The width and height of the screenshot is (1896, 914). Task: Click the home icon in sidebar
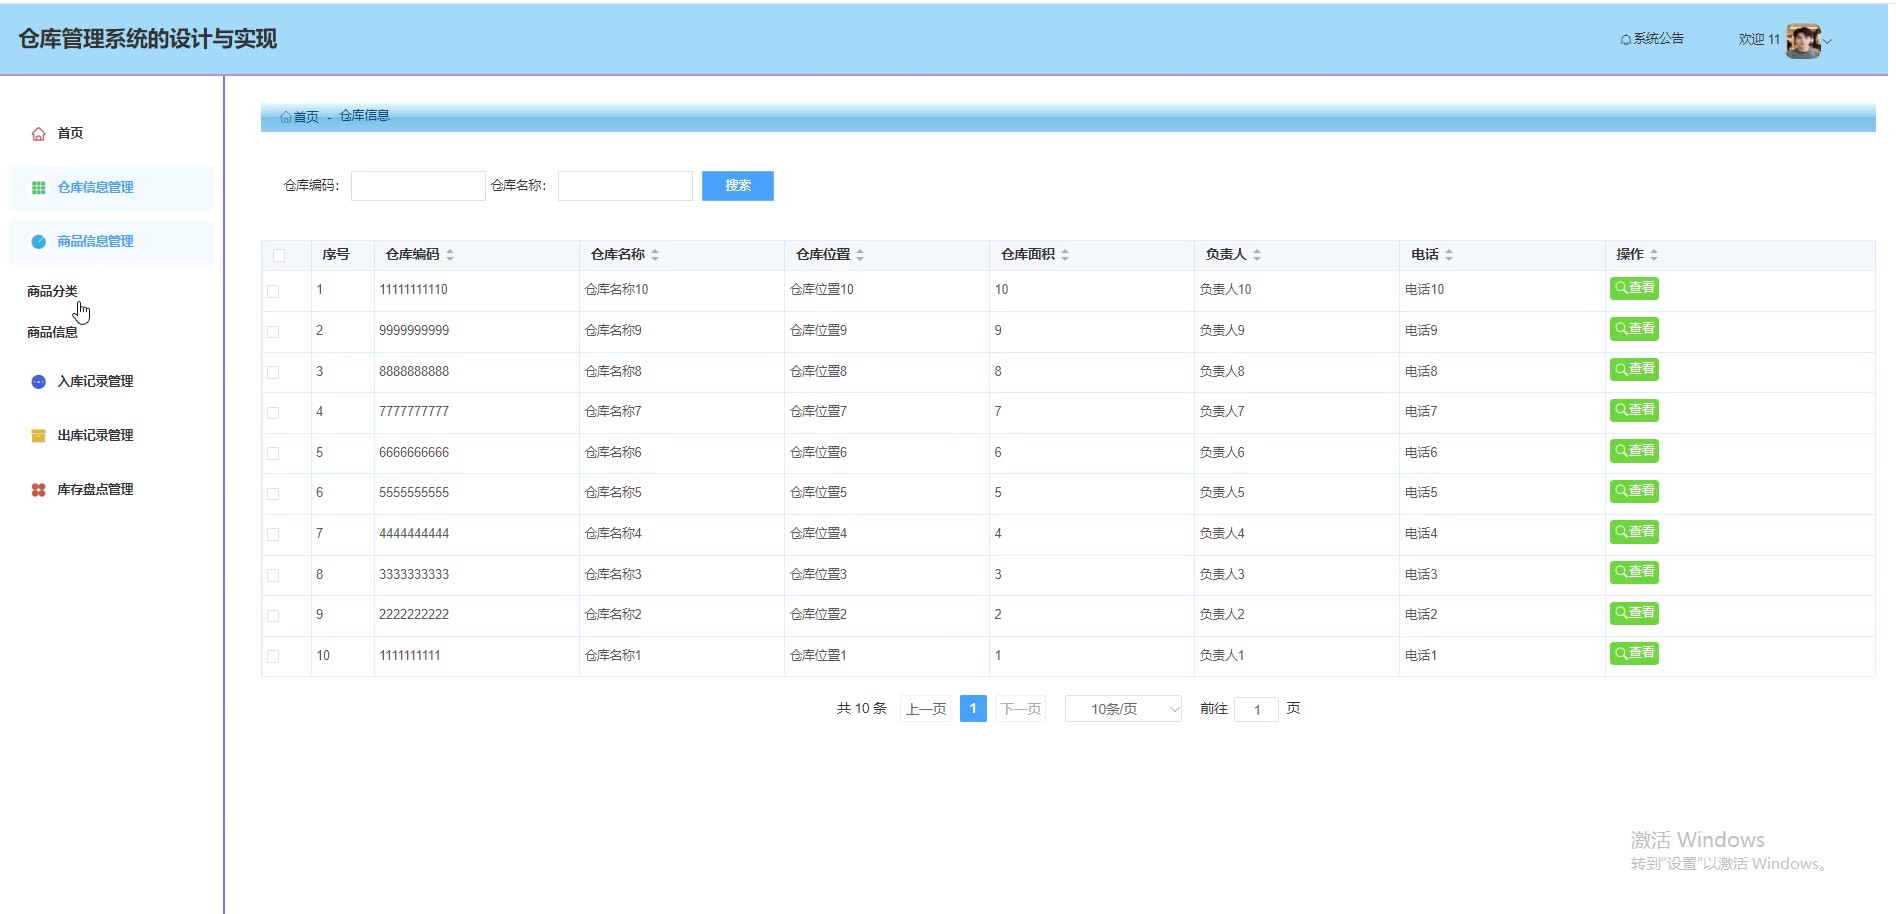(39, 134)
